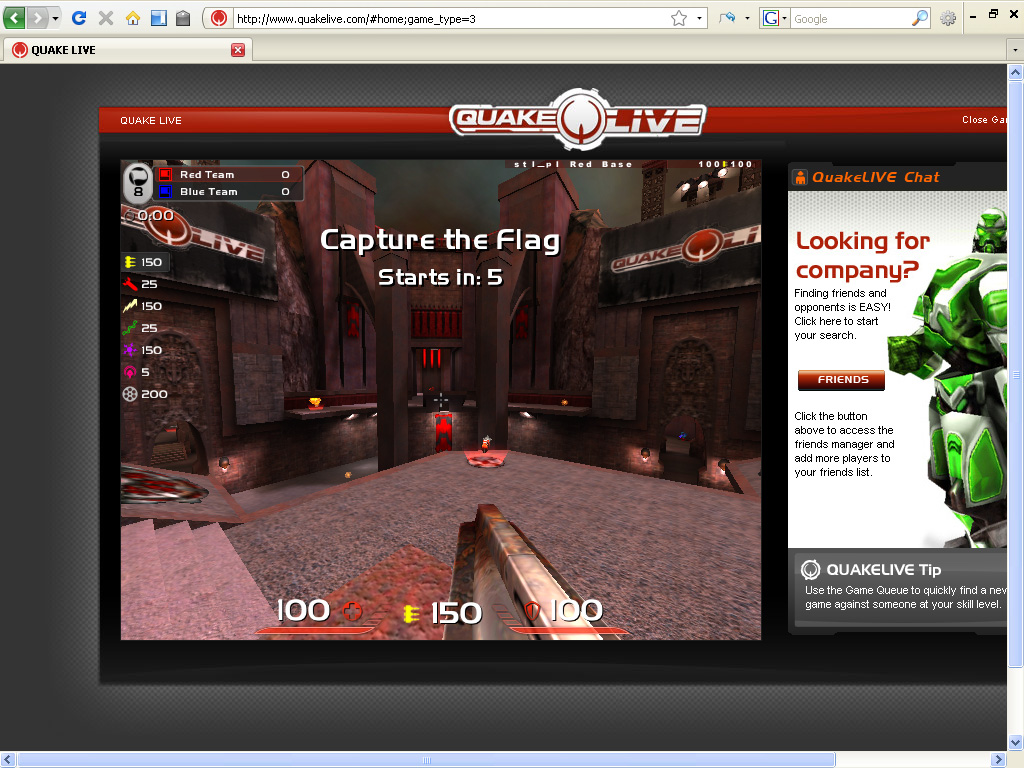Click the FRIENDS button
1024x768 pixels.
[842, 379]
